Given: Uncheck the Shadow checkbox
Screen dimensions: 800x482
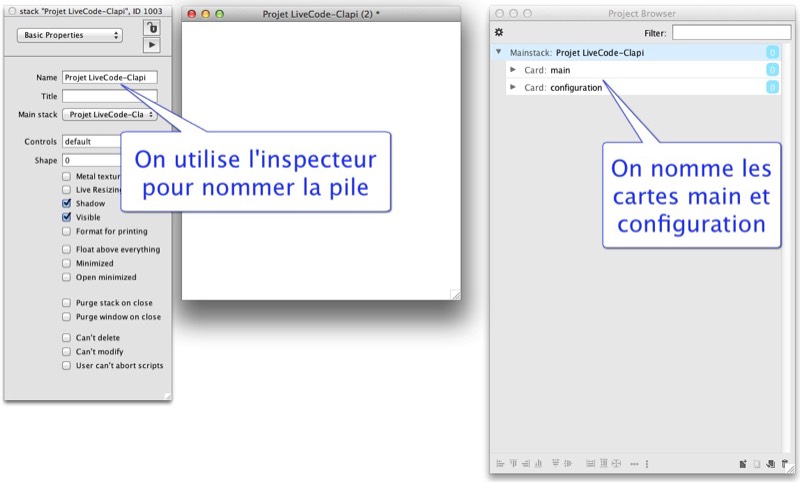Looking at the screenshot, I should coord(67,203).
